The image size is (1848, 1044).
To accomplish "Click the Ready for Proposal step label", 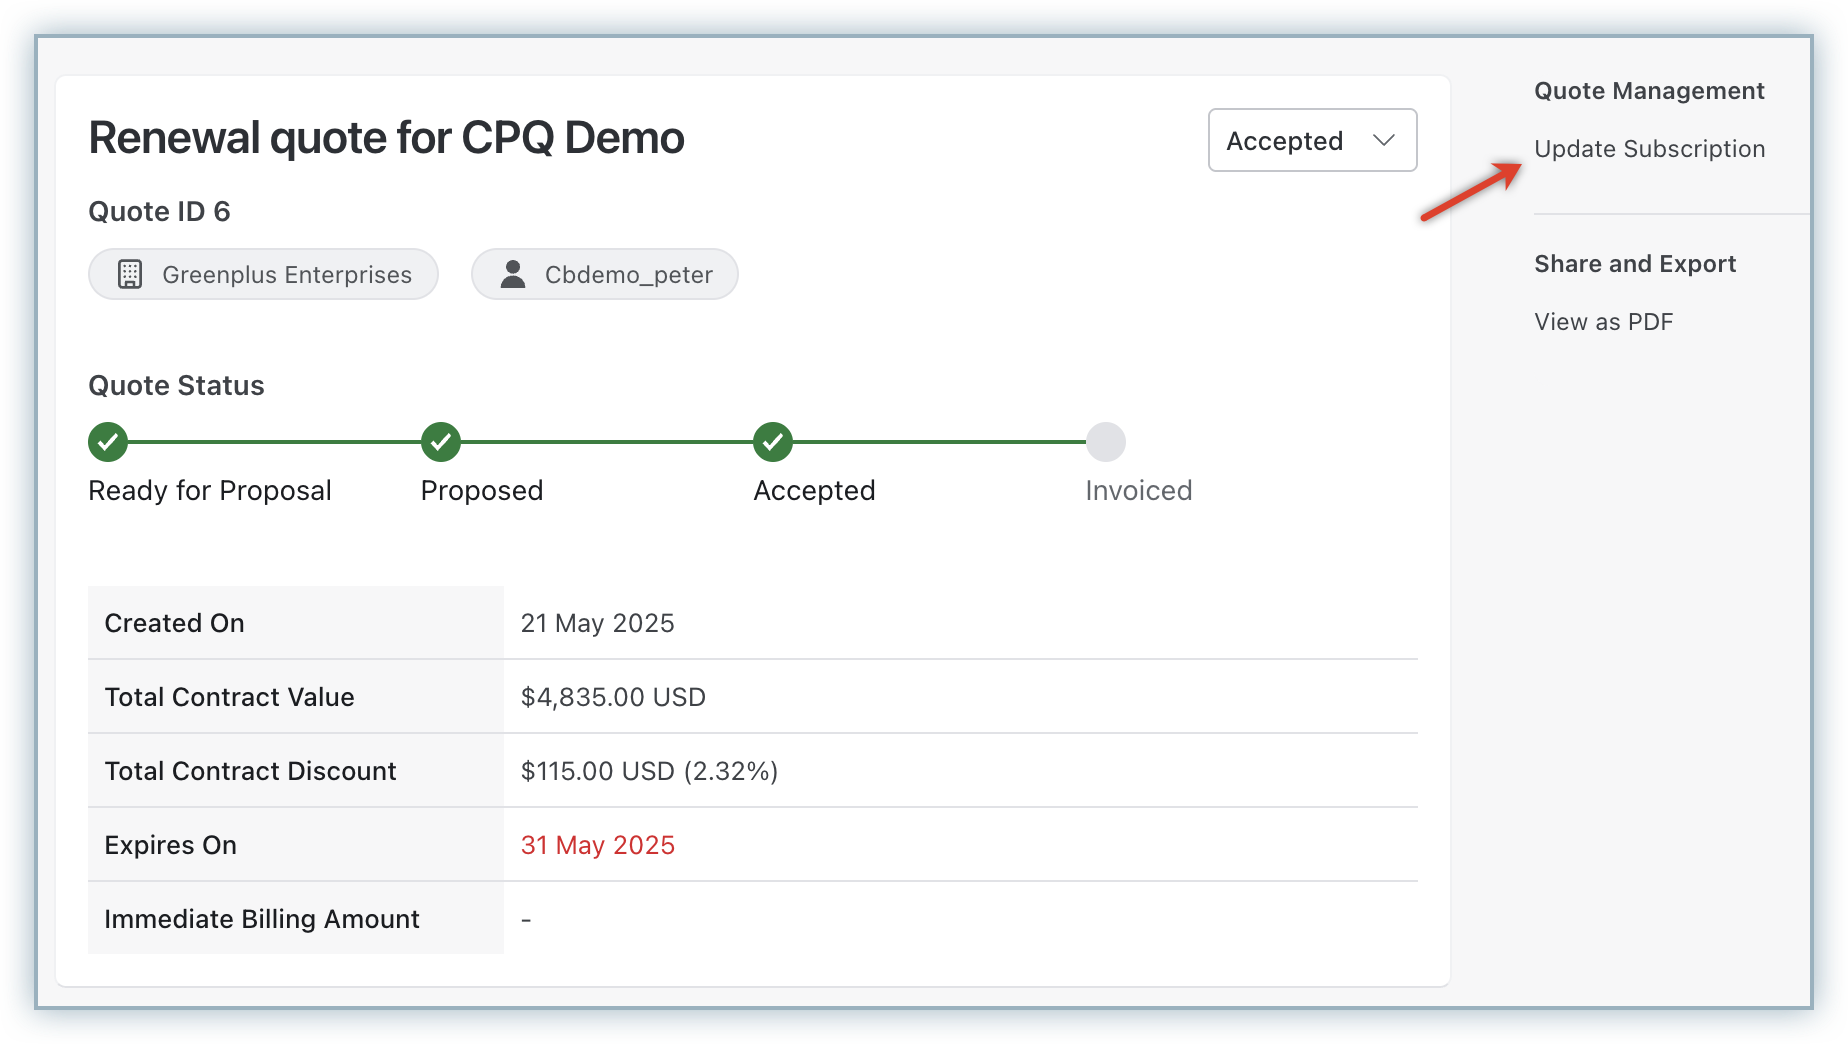I will [210, 491].
